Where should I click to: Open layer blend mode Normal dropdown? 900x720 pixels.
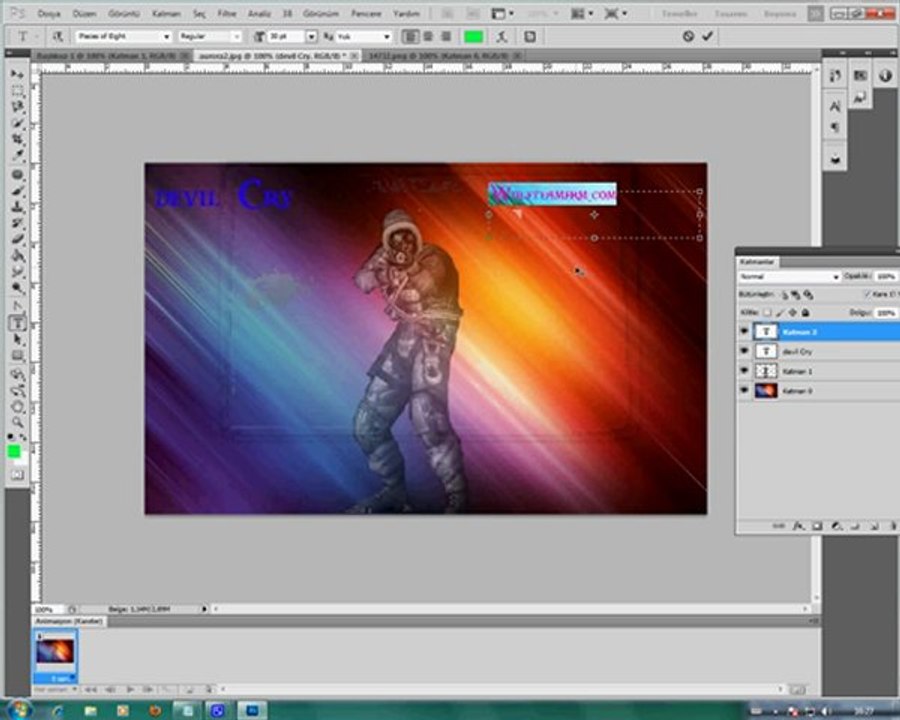789,277
